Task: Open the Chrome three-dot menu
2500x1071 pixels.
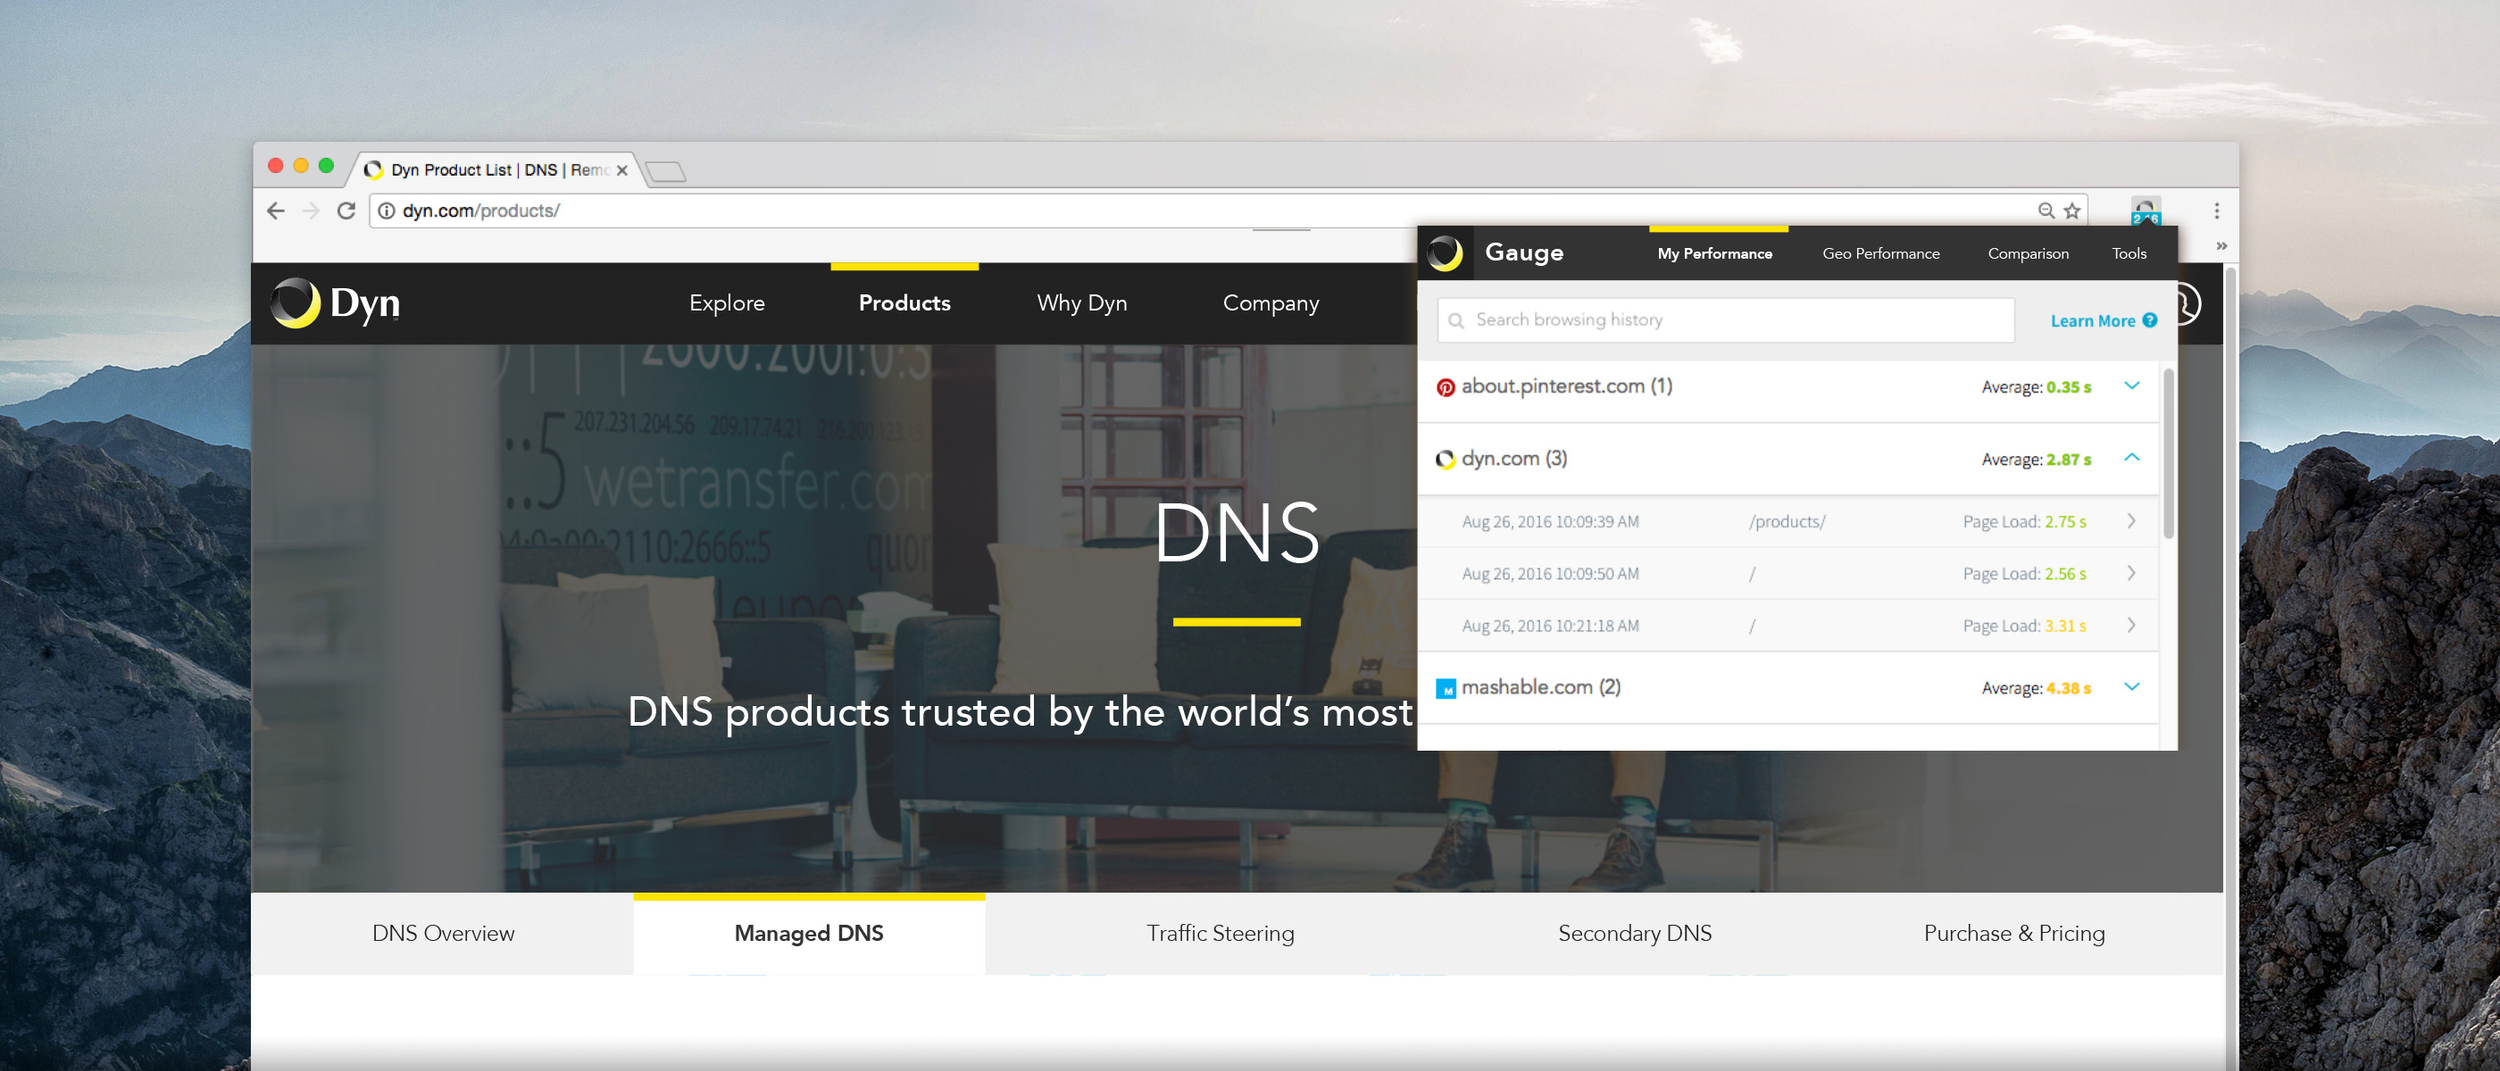Action: pyautogui.click(x=2217, y=211)
